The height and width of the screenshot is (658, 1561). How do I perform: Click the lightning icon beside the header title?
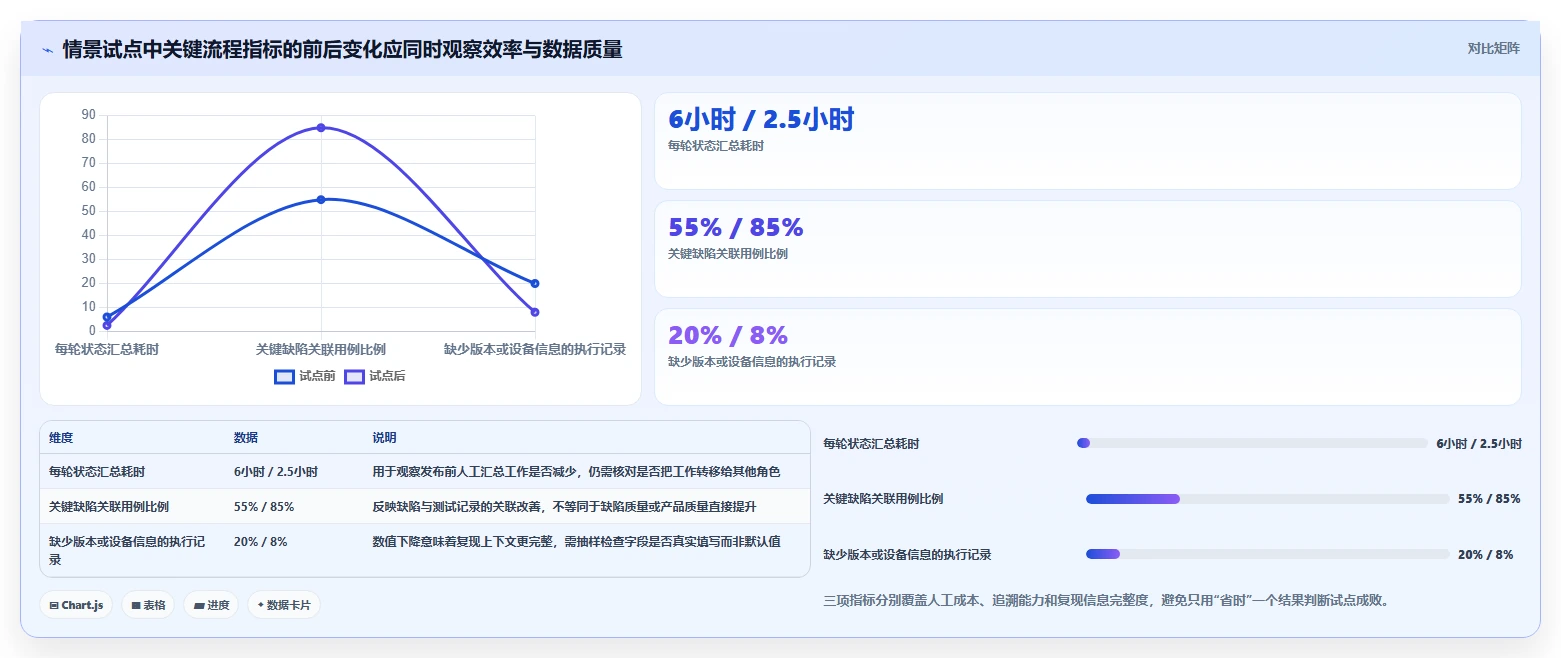(x=47, y=49)
